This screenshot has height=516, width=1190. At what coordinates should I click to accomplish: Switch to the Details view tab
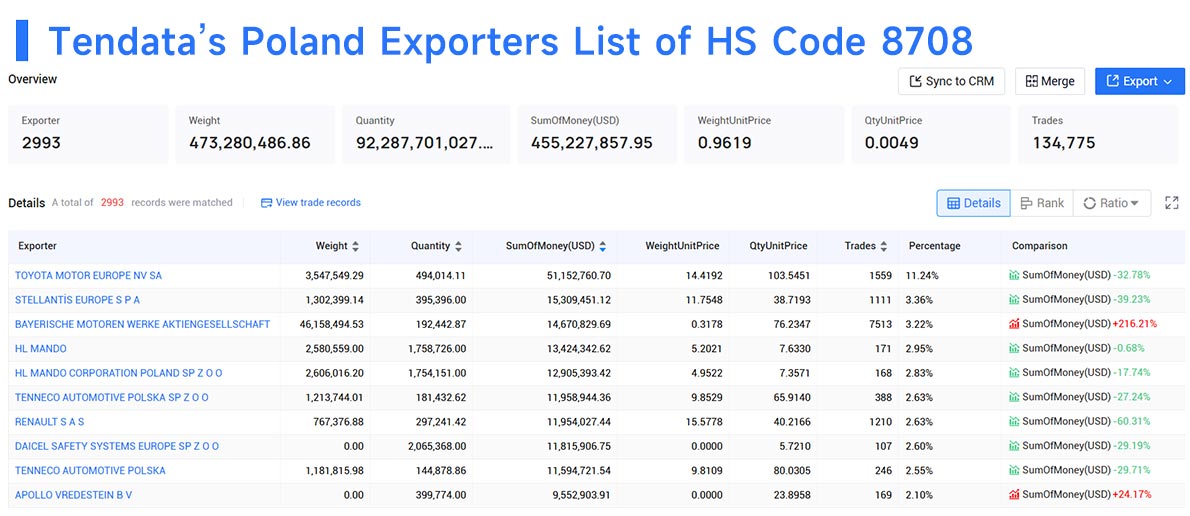(x=974, y=203)
